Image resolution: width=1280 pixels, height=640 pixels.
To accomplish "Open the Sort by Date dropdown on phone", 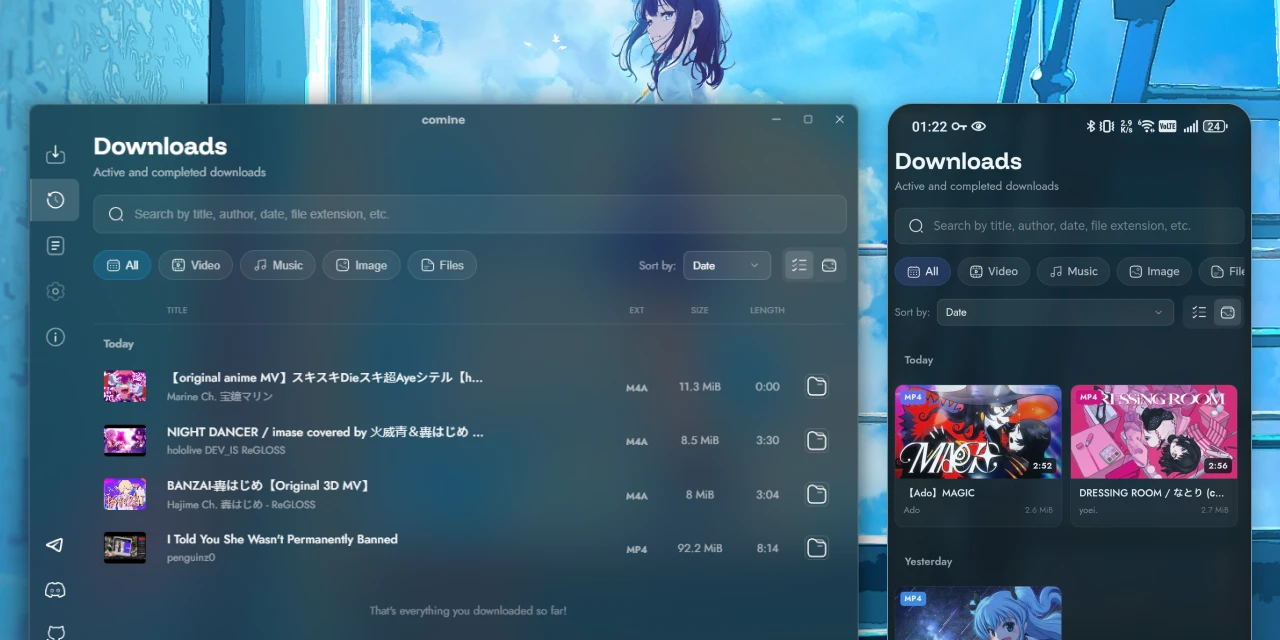I will pos(1055,312).
